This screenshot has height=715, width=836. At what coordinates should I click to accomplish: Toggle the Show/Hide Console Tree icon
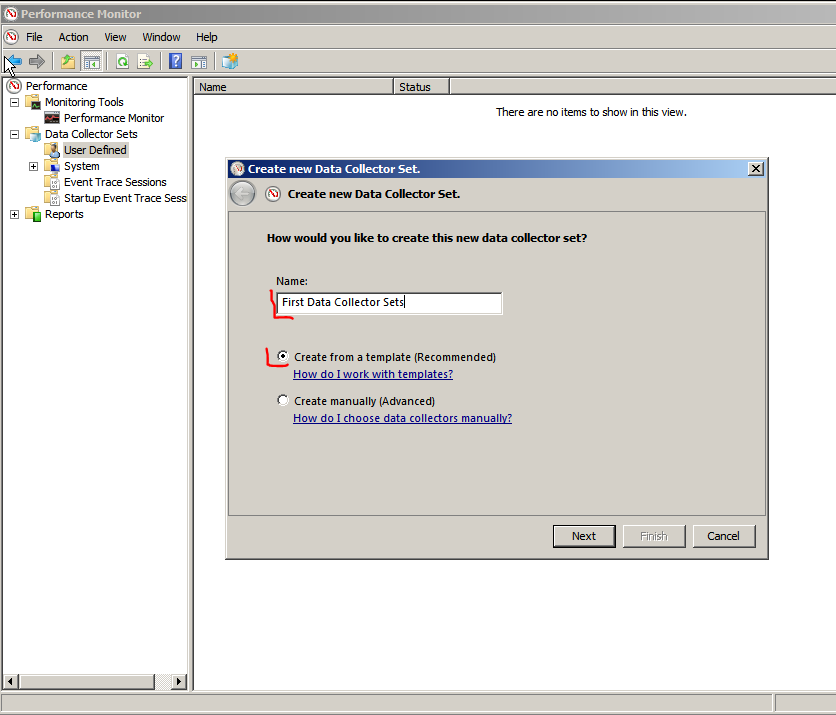click(x=92, y=62)
